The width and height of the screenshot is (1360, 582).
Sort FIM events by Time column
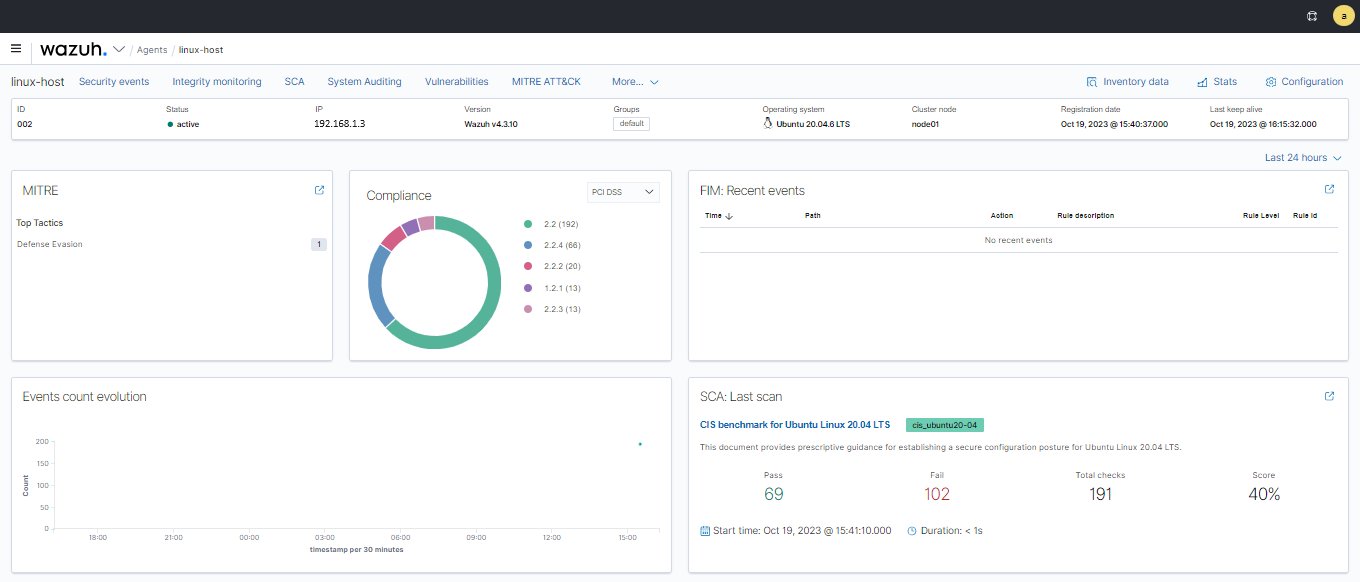[x=719, y=215]
